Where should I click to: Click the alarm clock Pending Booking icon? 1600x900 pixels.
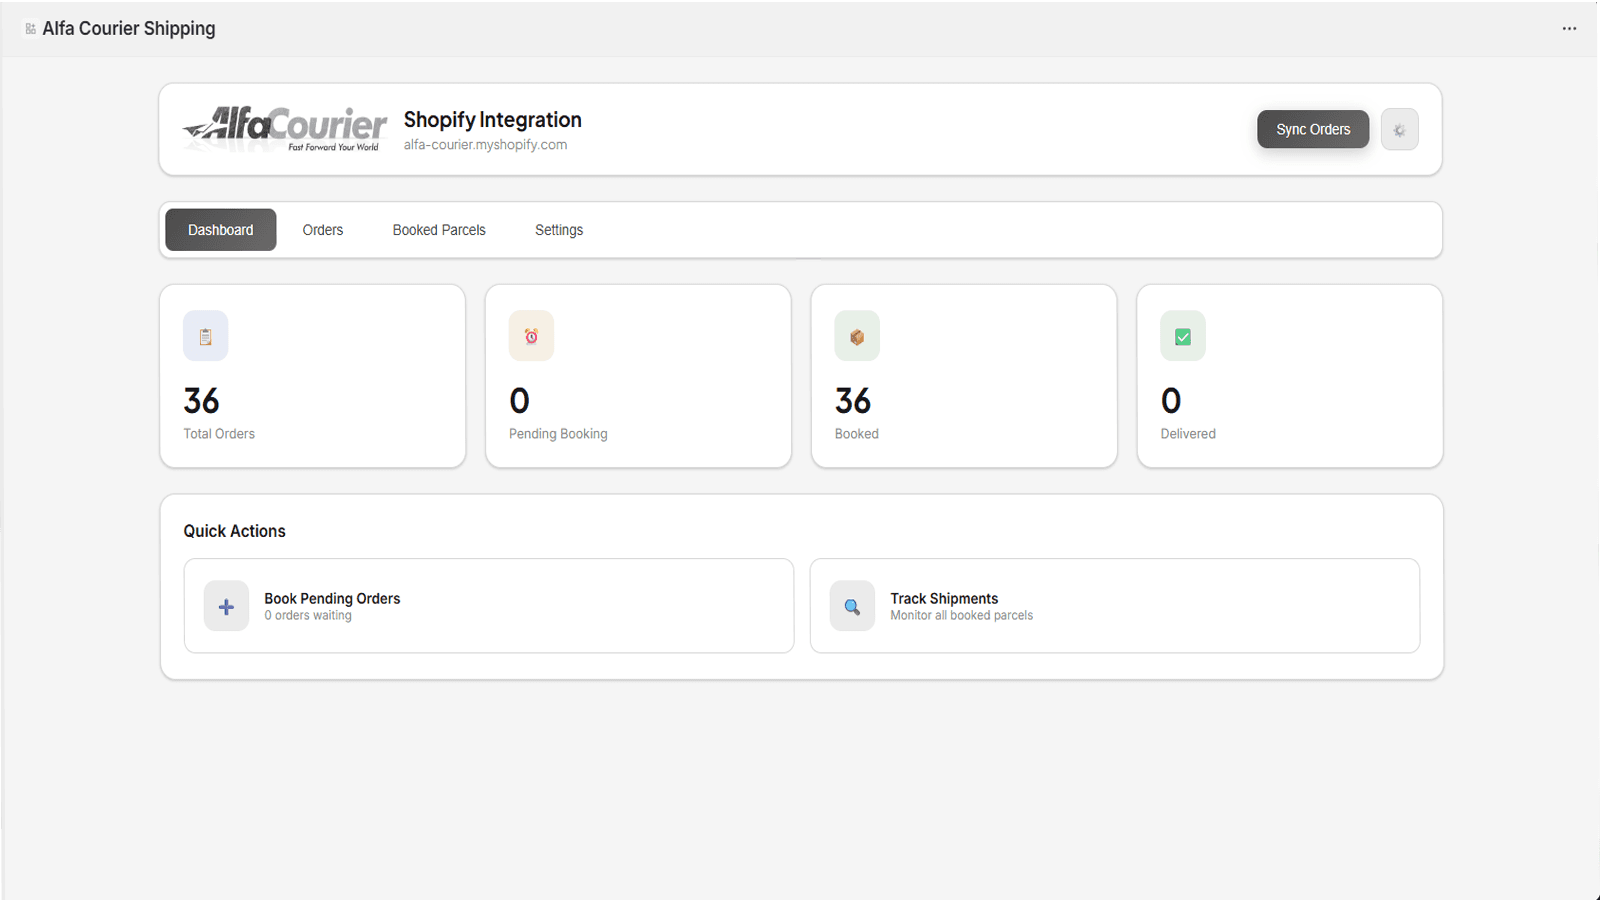point(531,336)
